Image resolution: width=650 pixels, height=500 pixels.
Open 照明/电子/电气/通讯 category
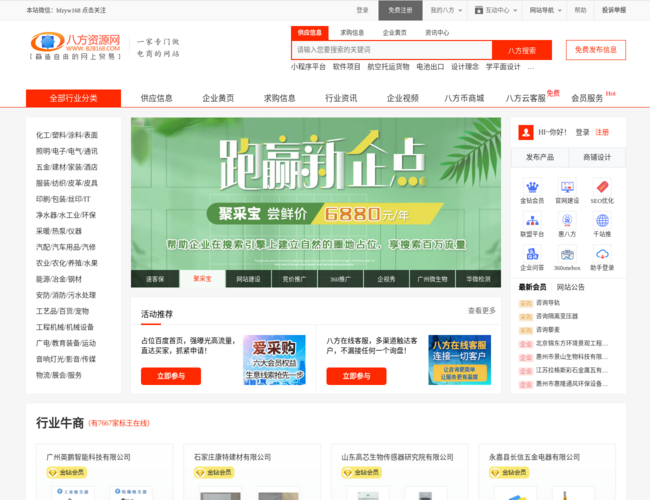[67, 151]
